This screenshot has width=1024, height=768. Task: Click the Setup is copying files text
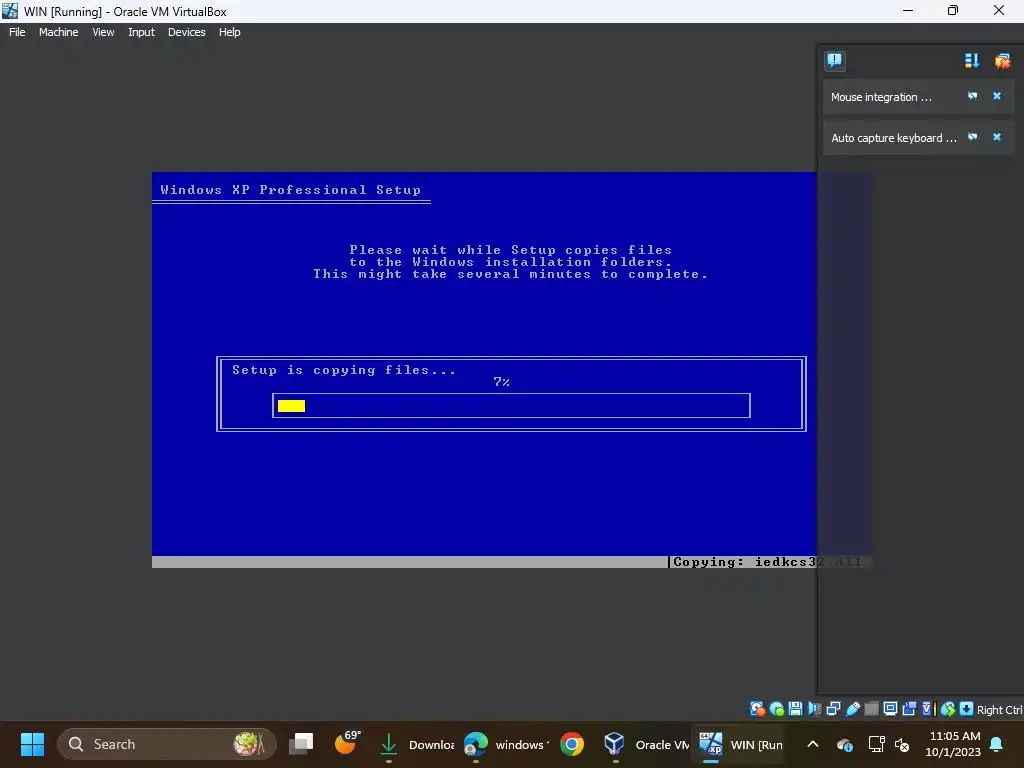click(344, 370)
